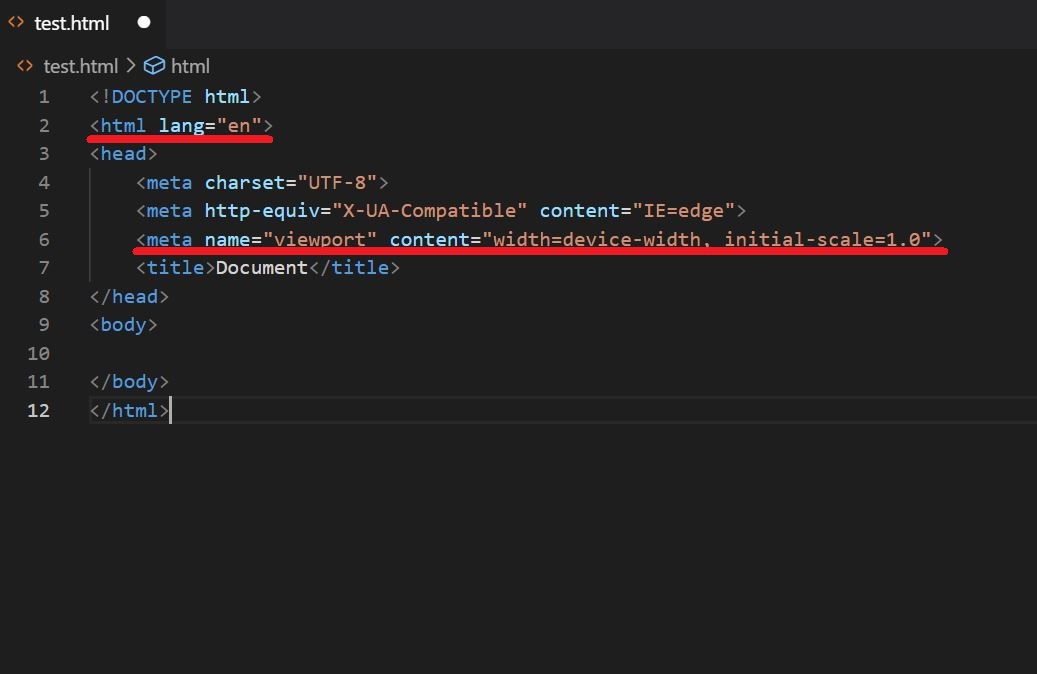The image size is (1037, 674).
Task: Click the html symbol cube icon in the breadcrumbs
Action: point(153,65)
